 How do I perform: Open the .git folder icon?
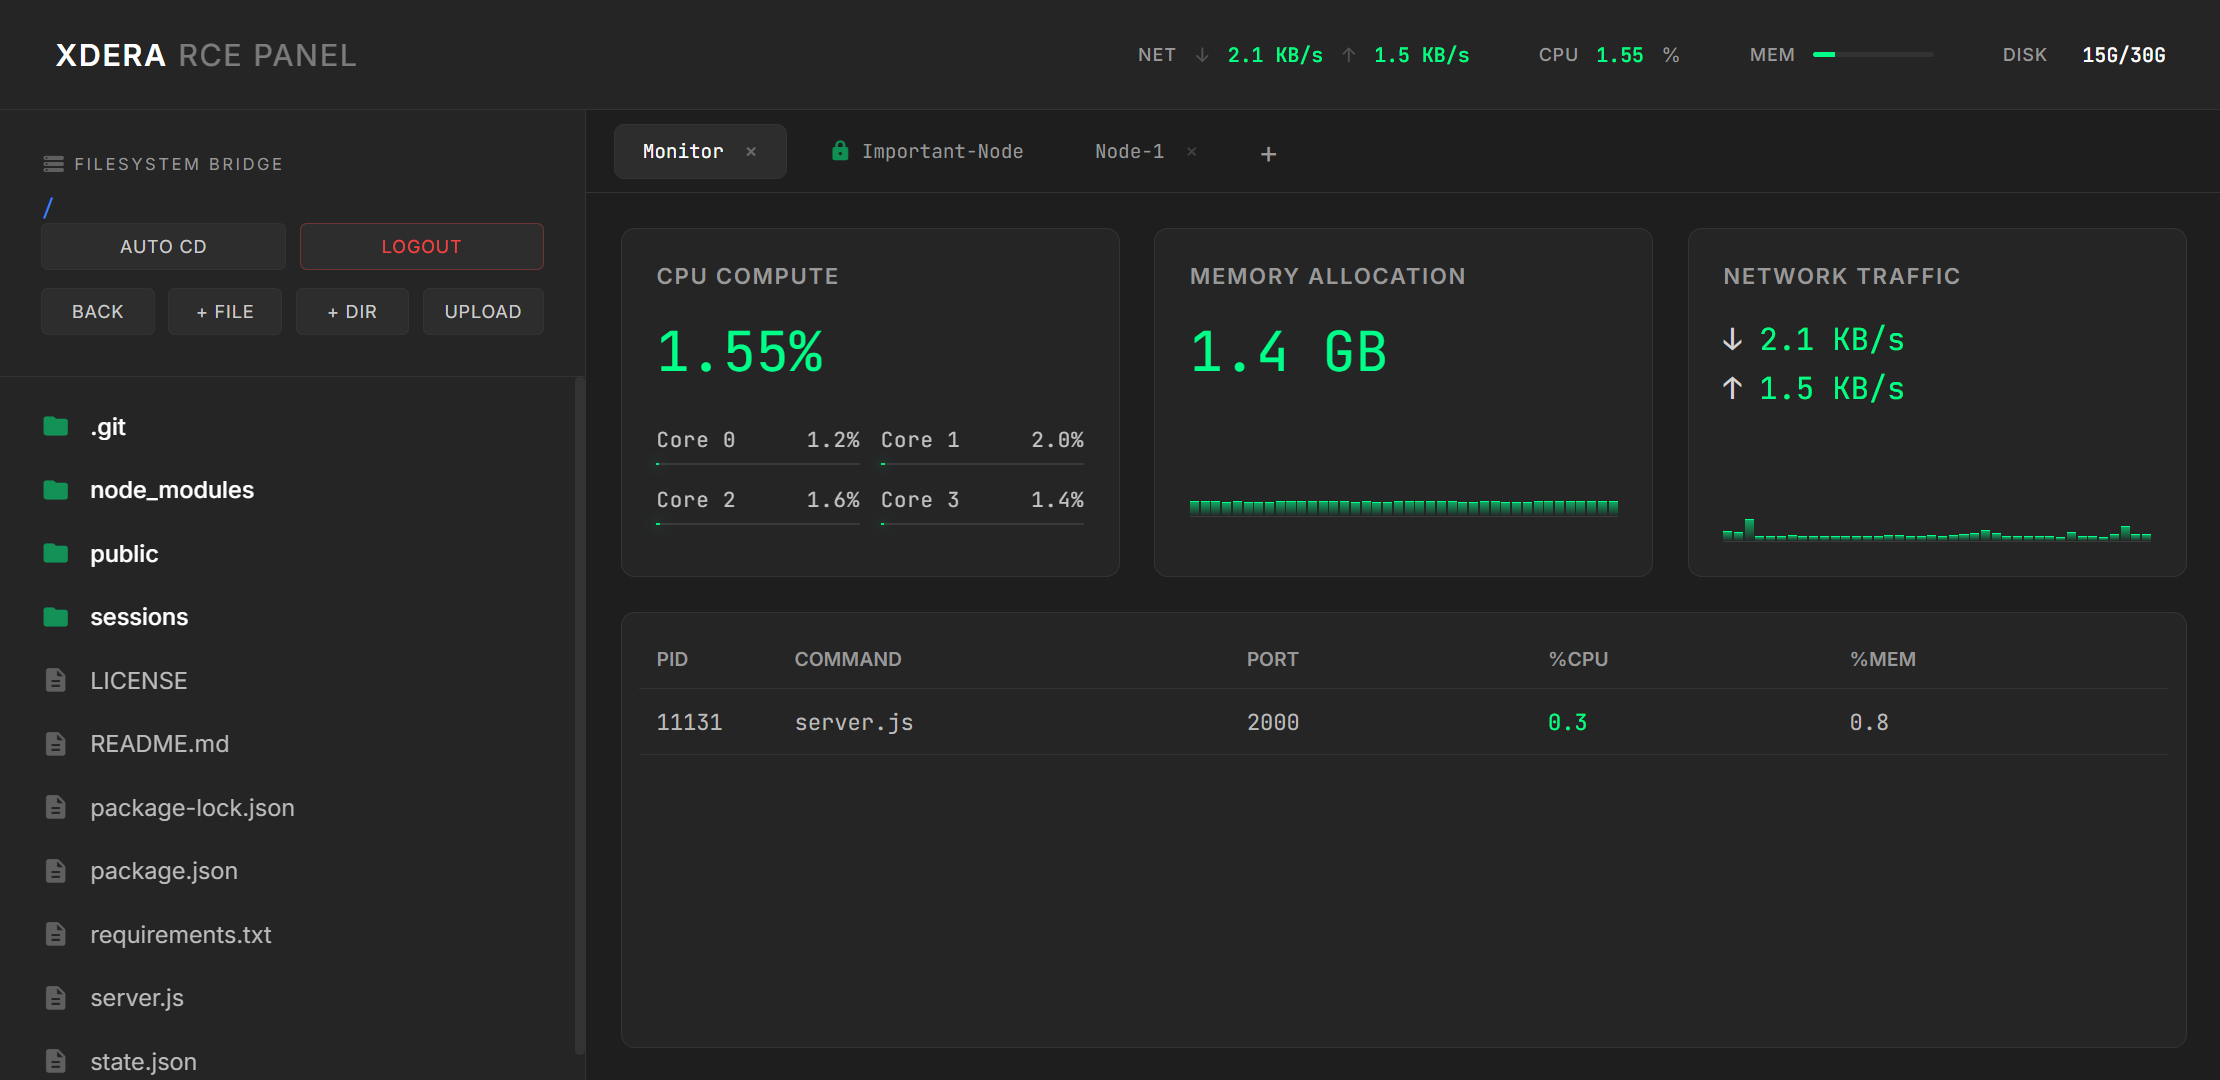tap(56, 427)
